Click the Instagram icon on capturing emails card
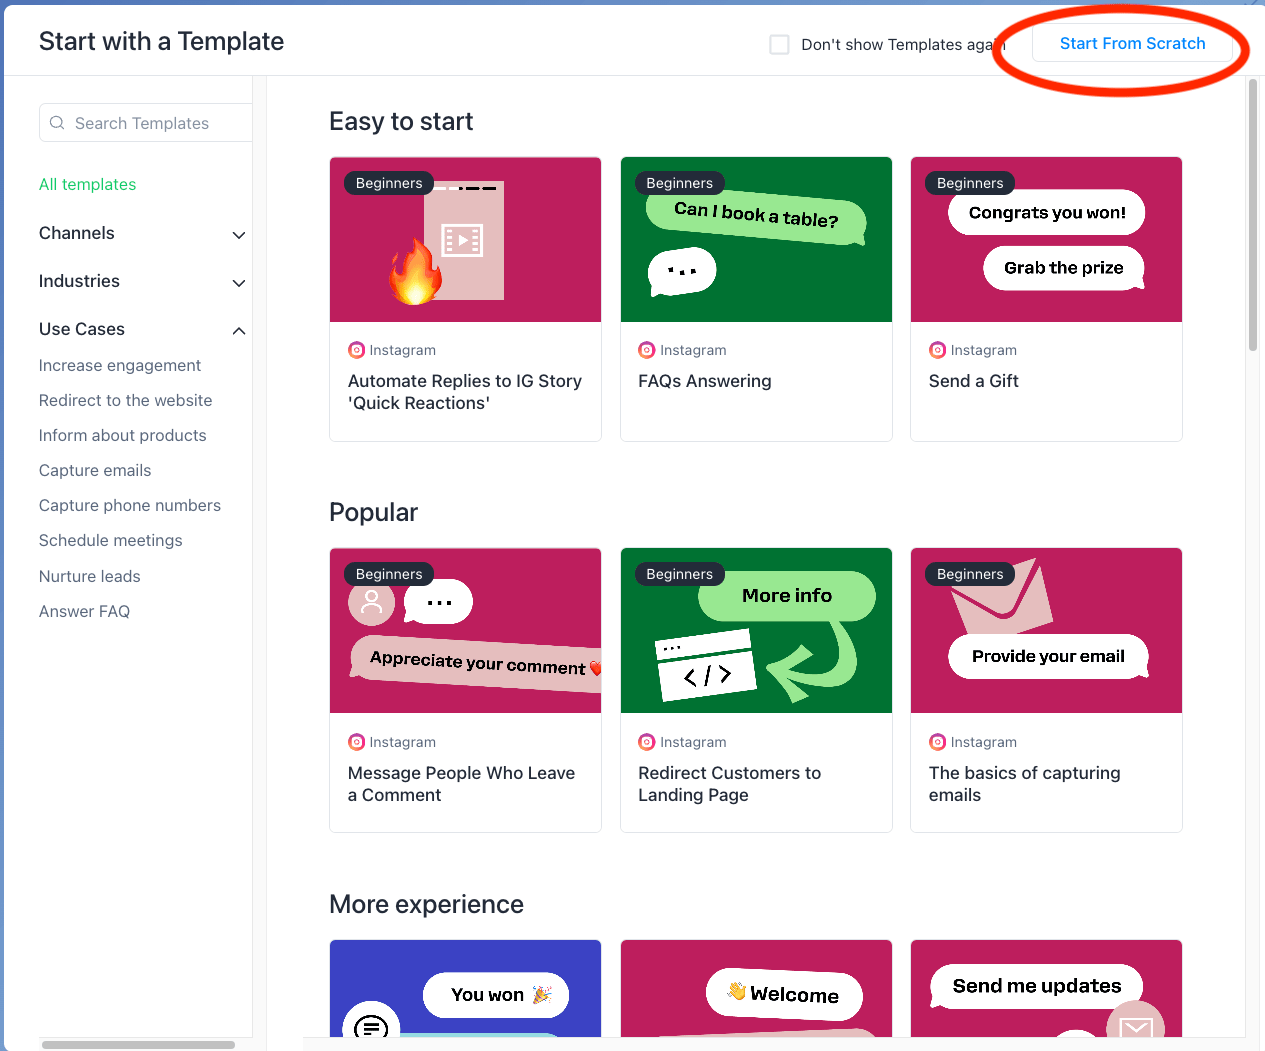Image resolution: width=1265 pixels, height=1051 pixels. 937,742
